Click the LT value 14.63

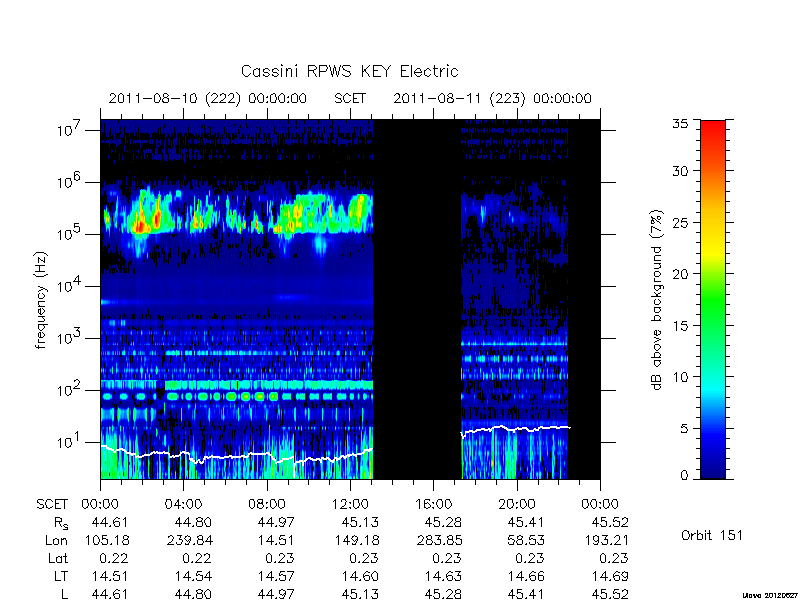pos(443,576)
